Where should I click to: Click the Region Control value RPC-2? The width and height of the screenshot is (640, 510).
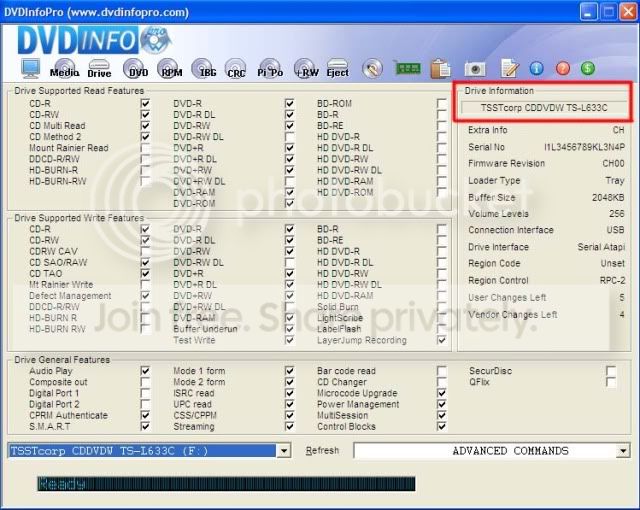[x=612, y=280]
